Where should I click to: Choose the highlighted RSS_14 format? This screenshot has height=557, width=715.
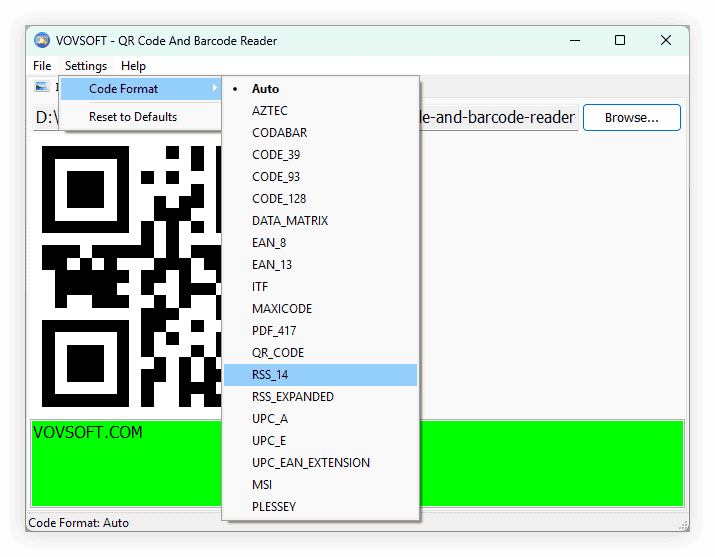pos(321,375)
